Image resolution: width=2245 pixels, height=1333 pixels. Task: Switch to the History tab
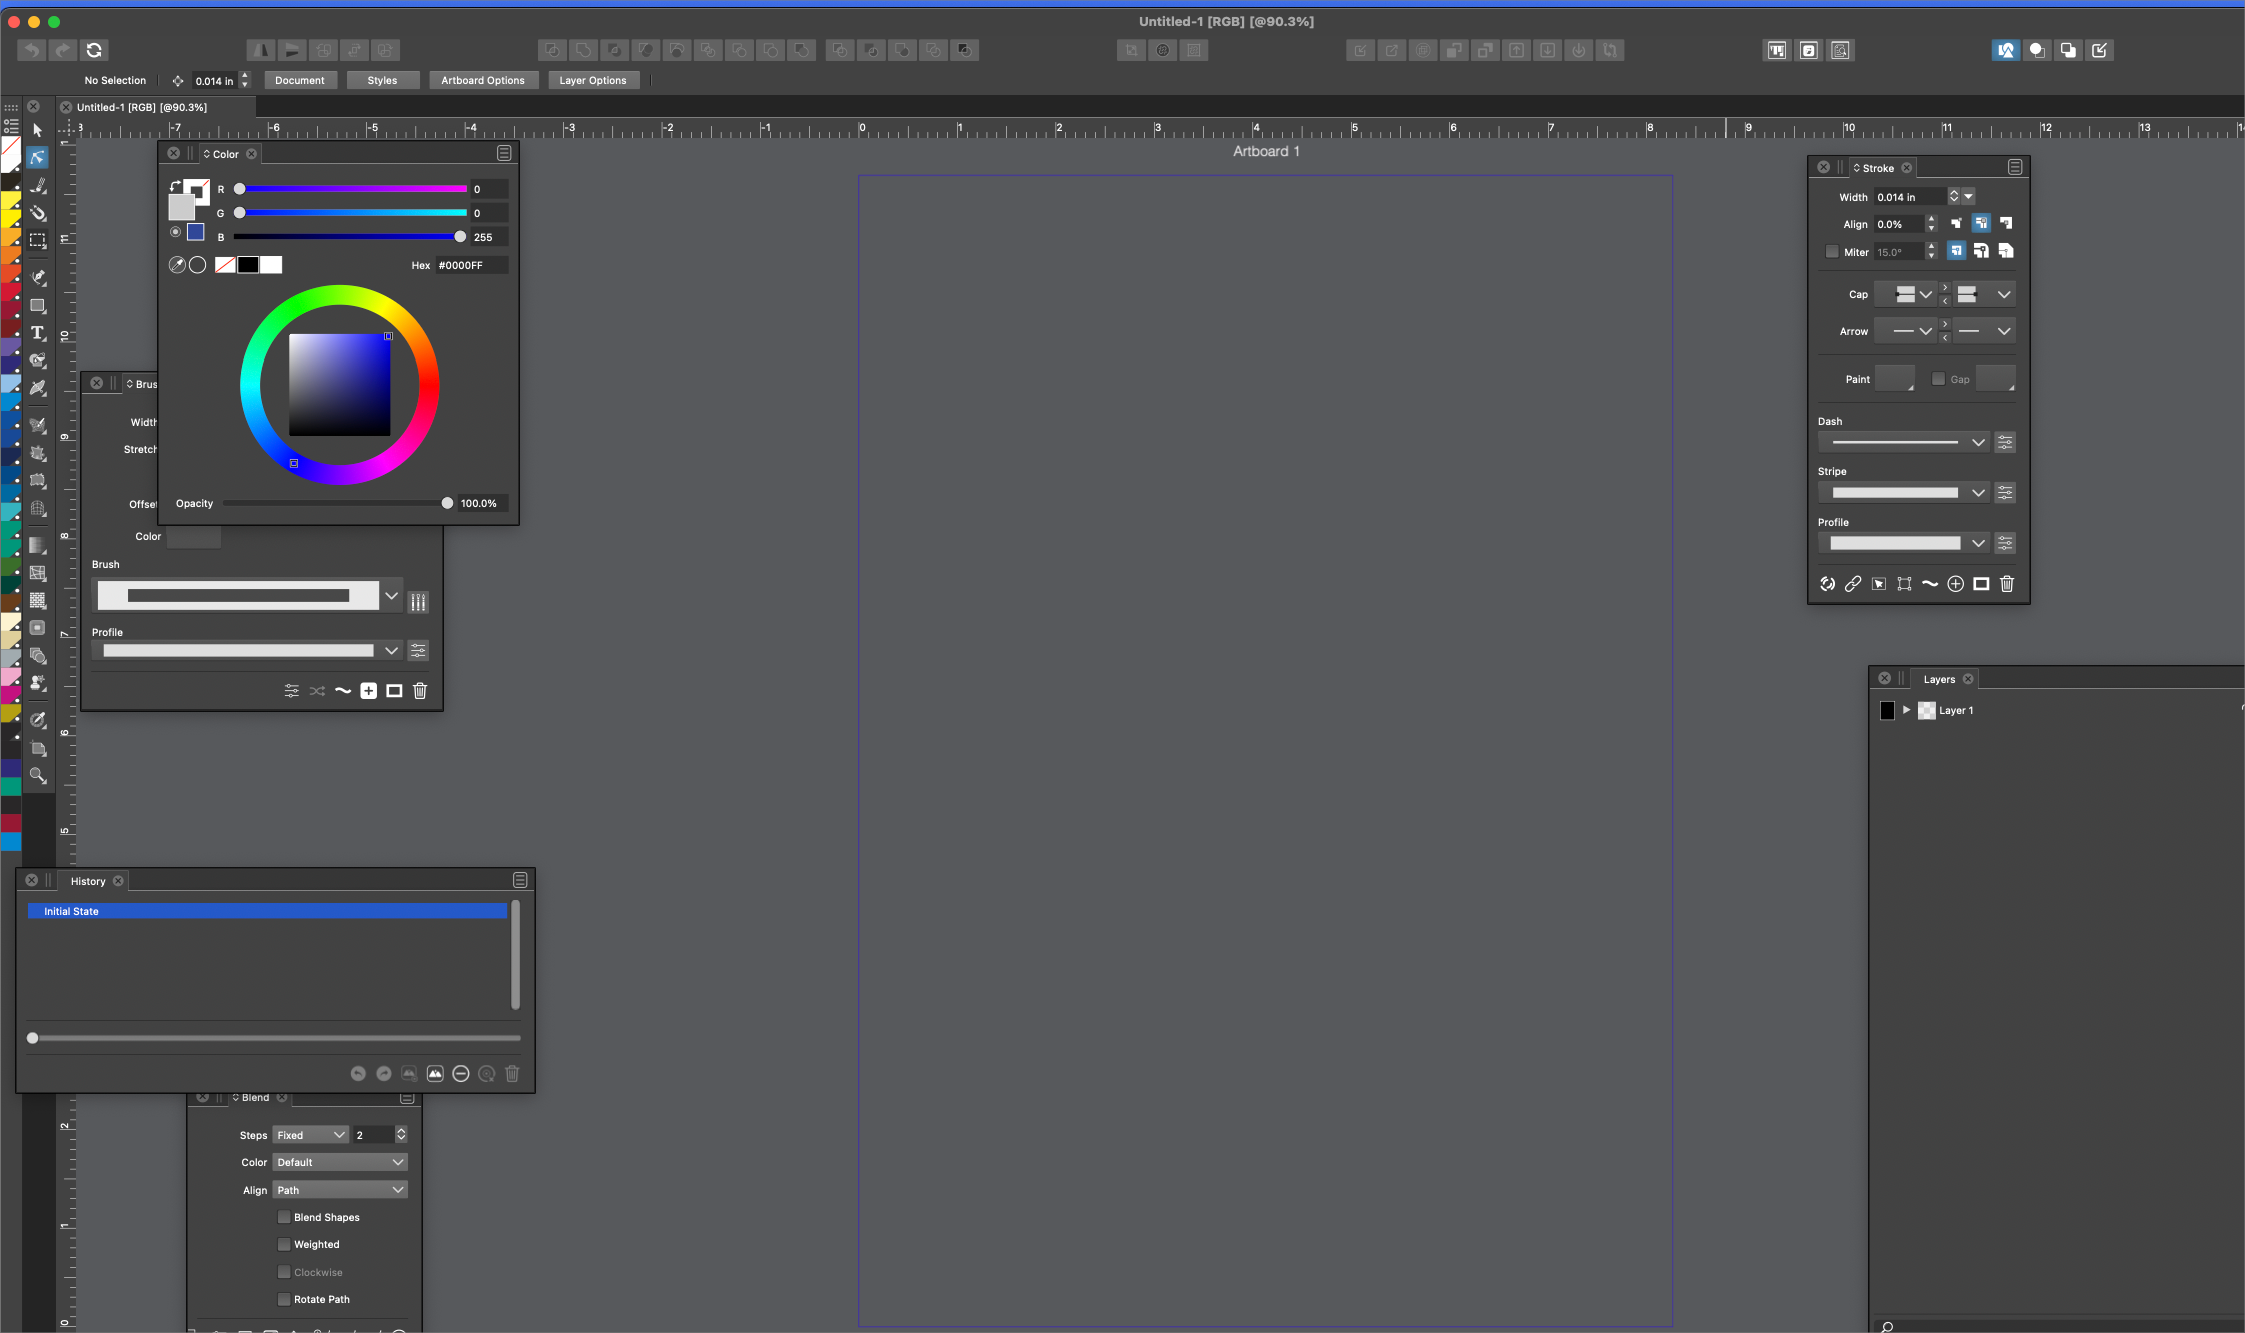point(88,881)
